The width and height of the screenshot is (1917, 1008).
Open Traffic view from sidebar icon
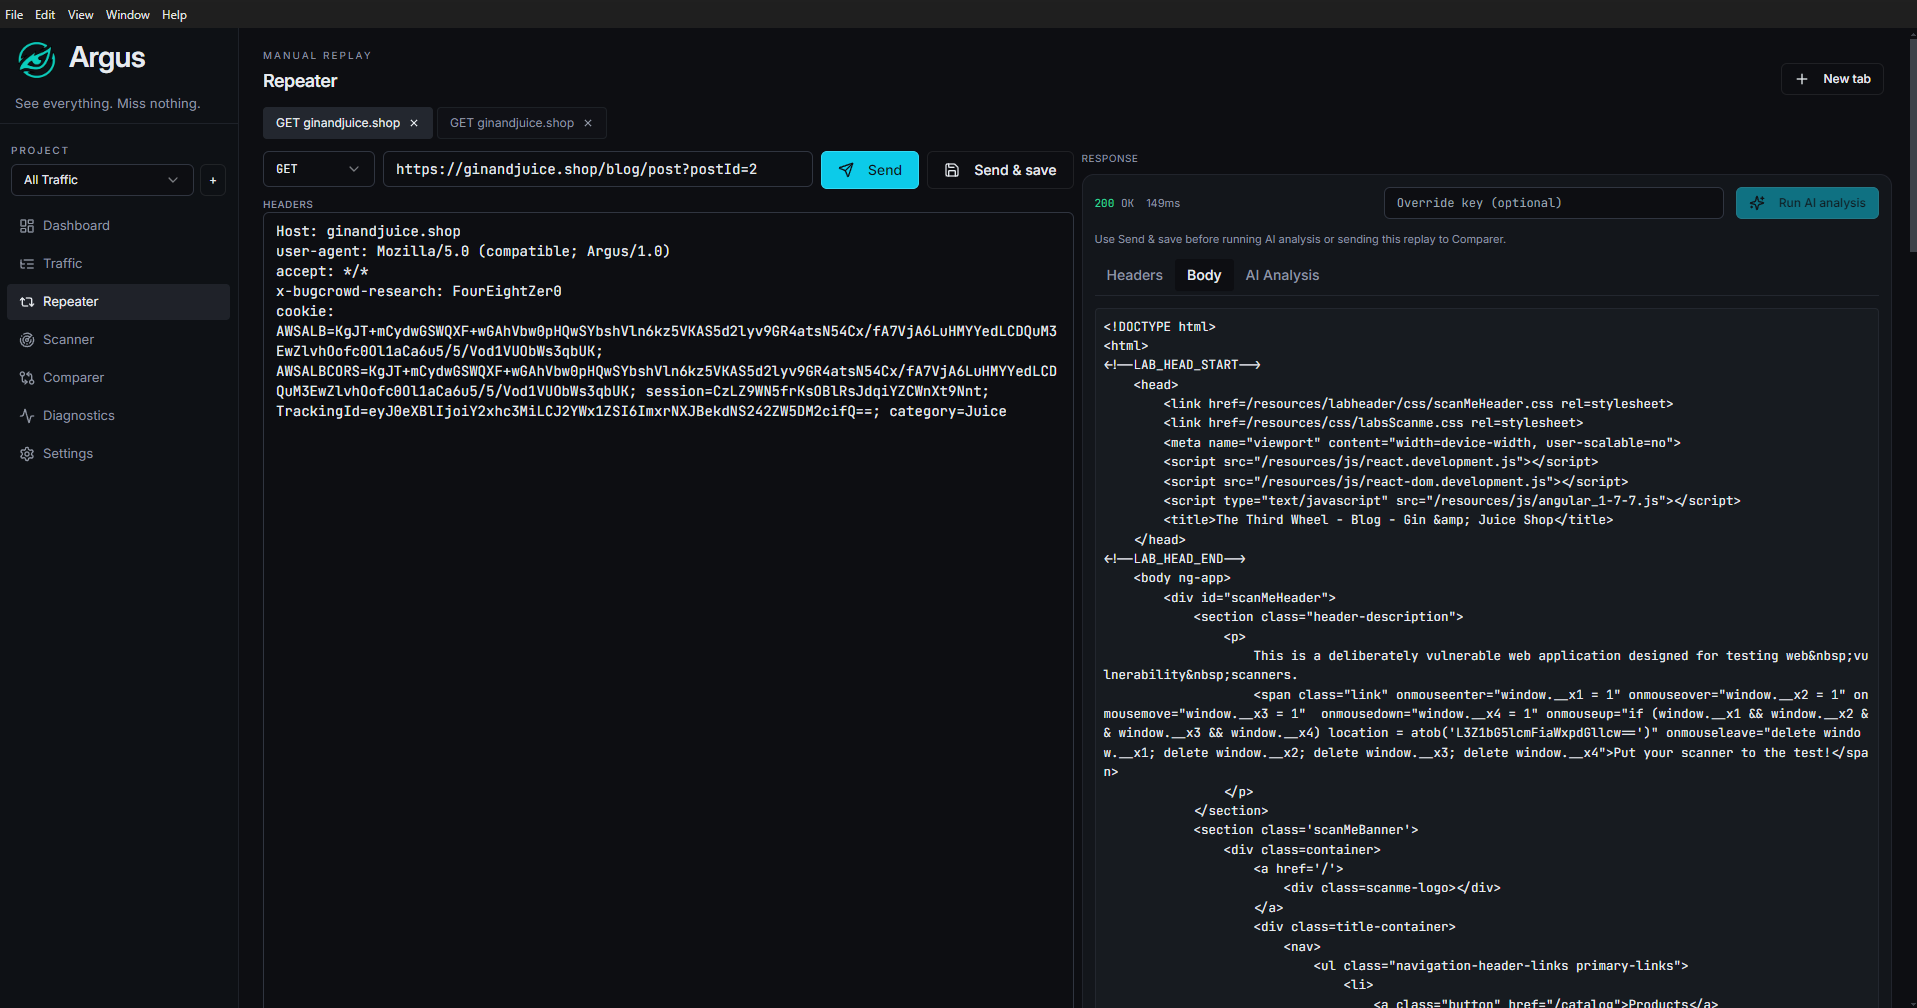pos(27,264)
